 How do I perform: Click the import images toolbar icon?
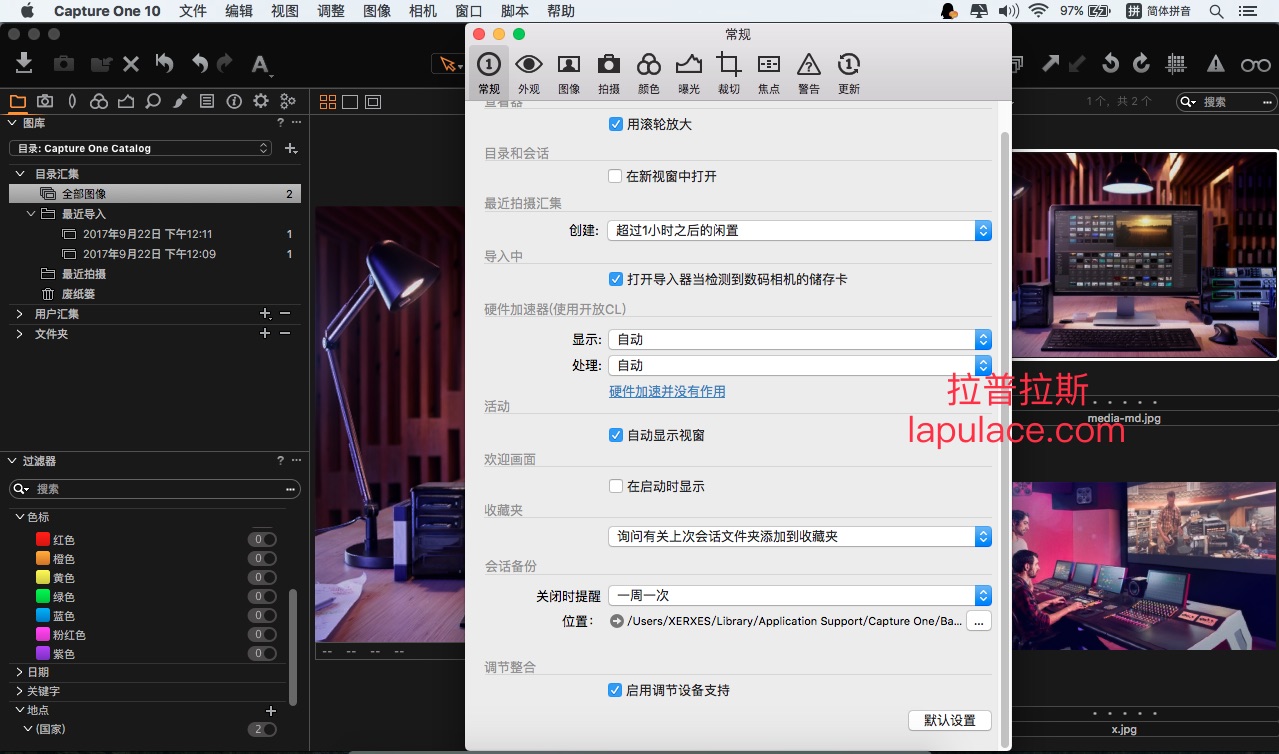click(24, 63)
